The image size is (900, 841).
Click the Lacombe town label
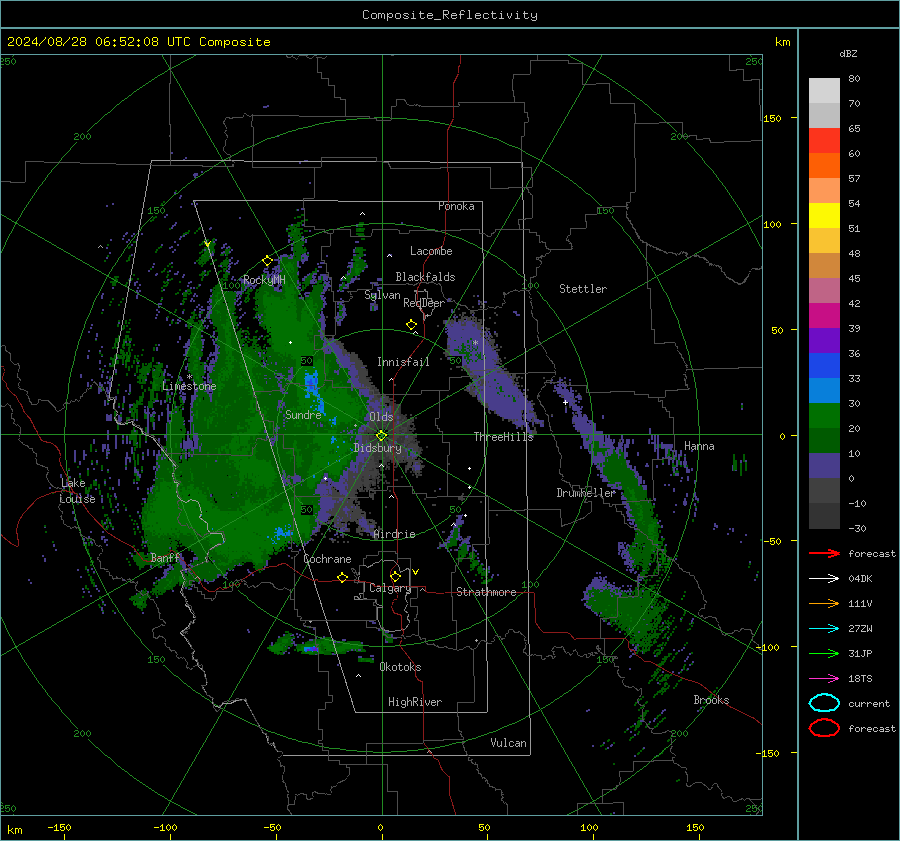(431, 251)
